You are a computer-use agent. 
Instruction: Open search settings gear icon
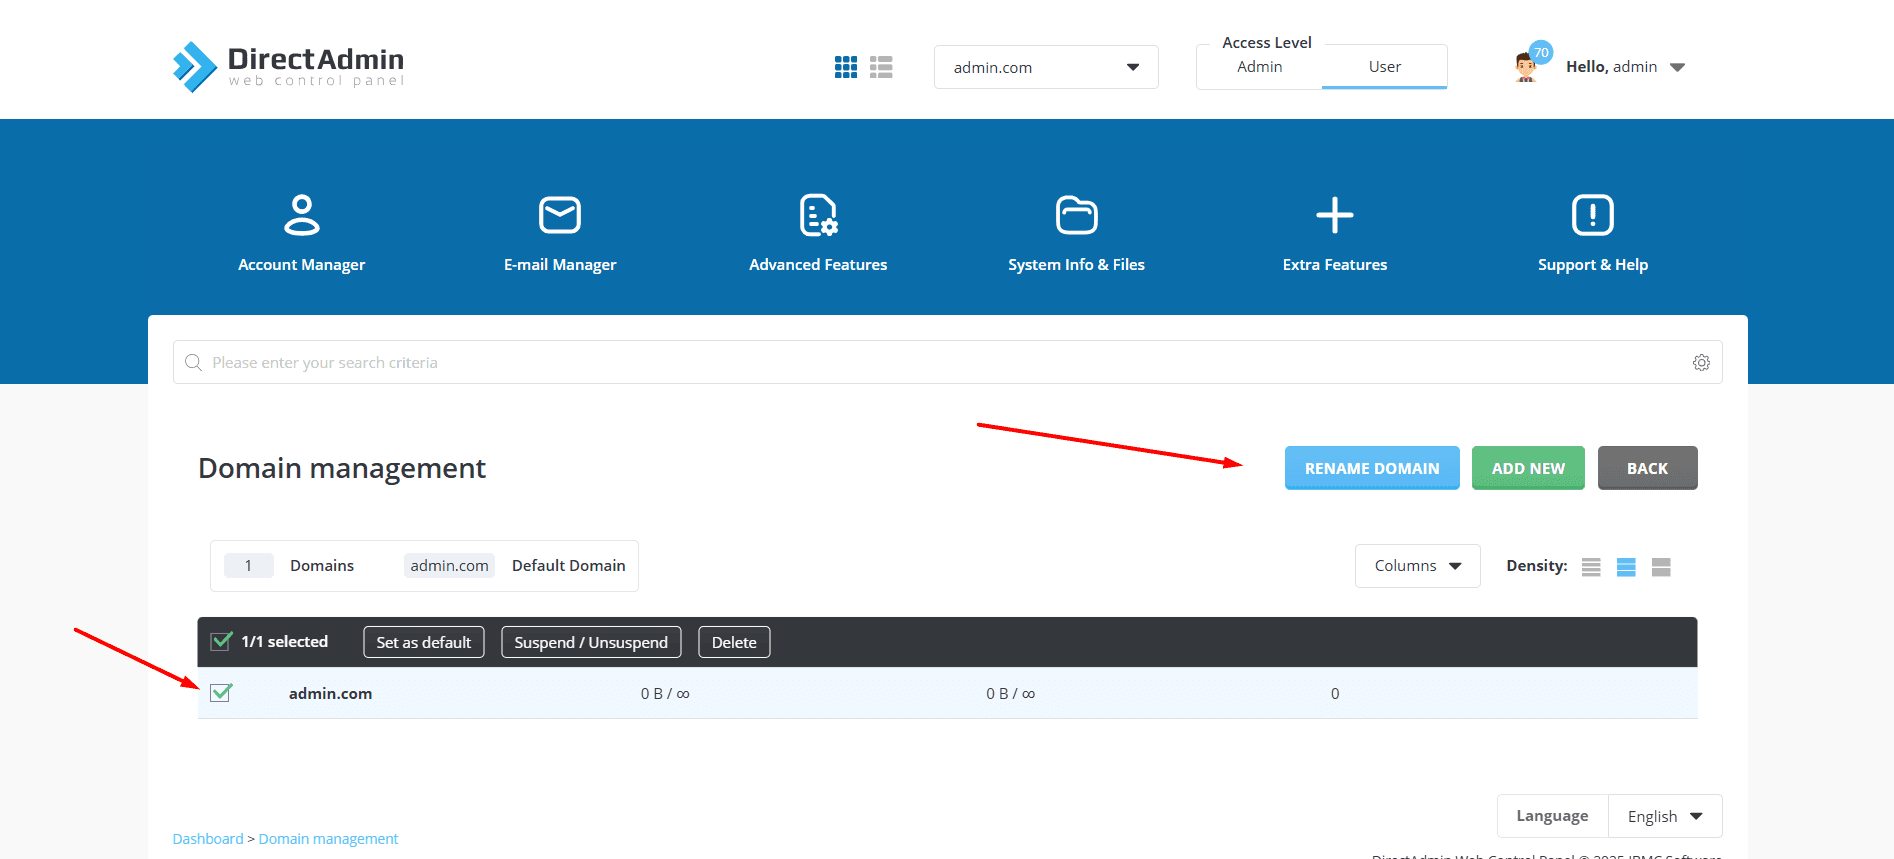coord(1701,362)
